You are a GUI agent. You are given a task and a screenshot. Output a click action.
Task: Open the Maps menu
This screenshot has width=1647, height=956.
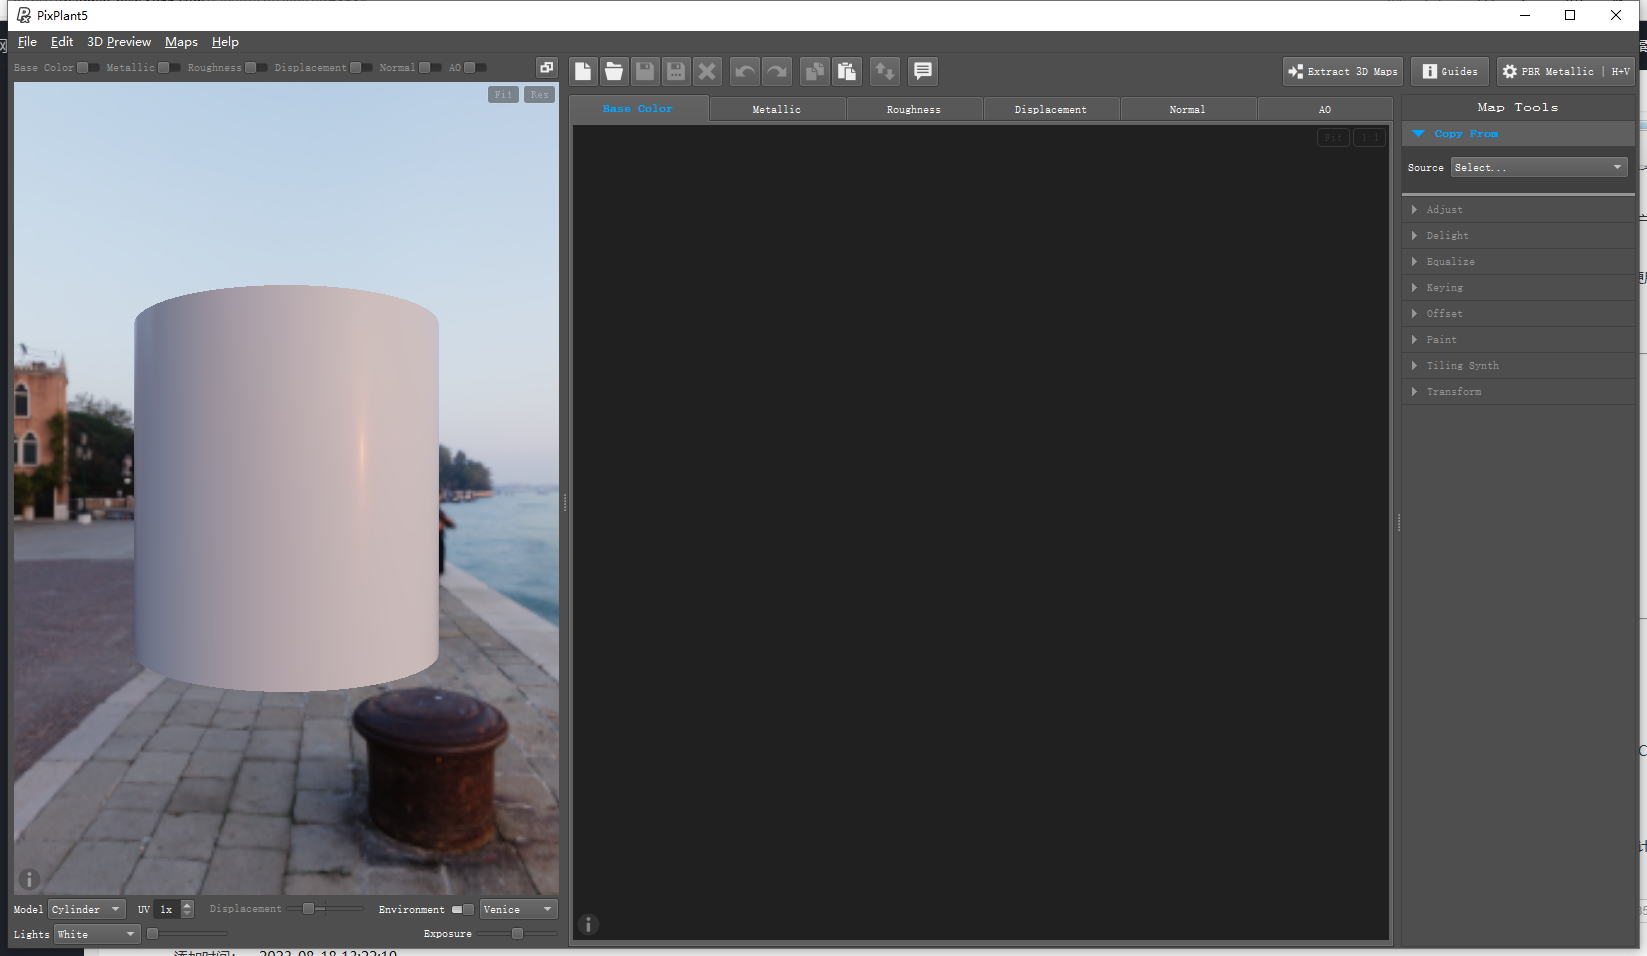point(181,42)
